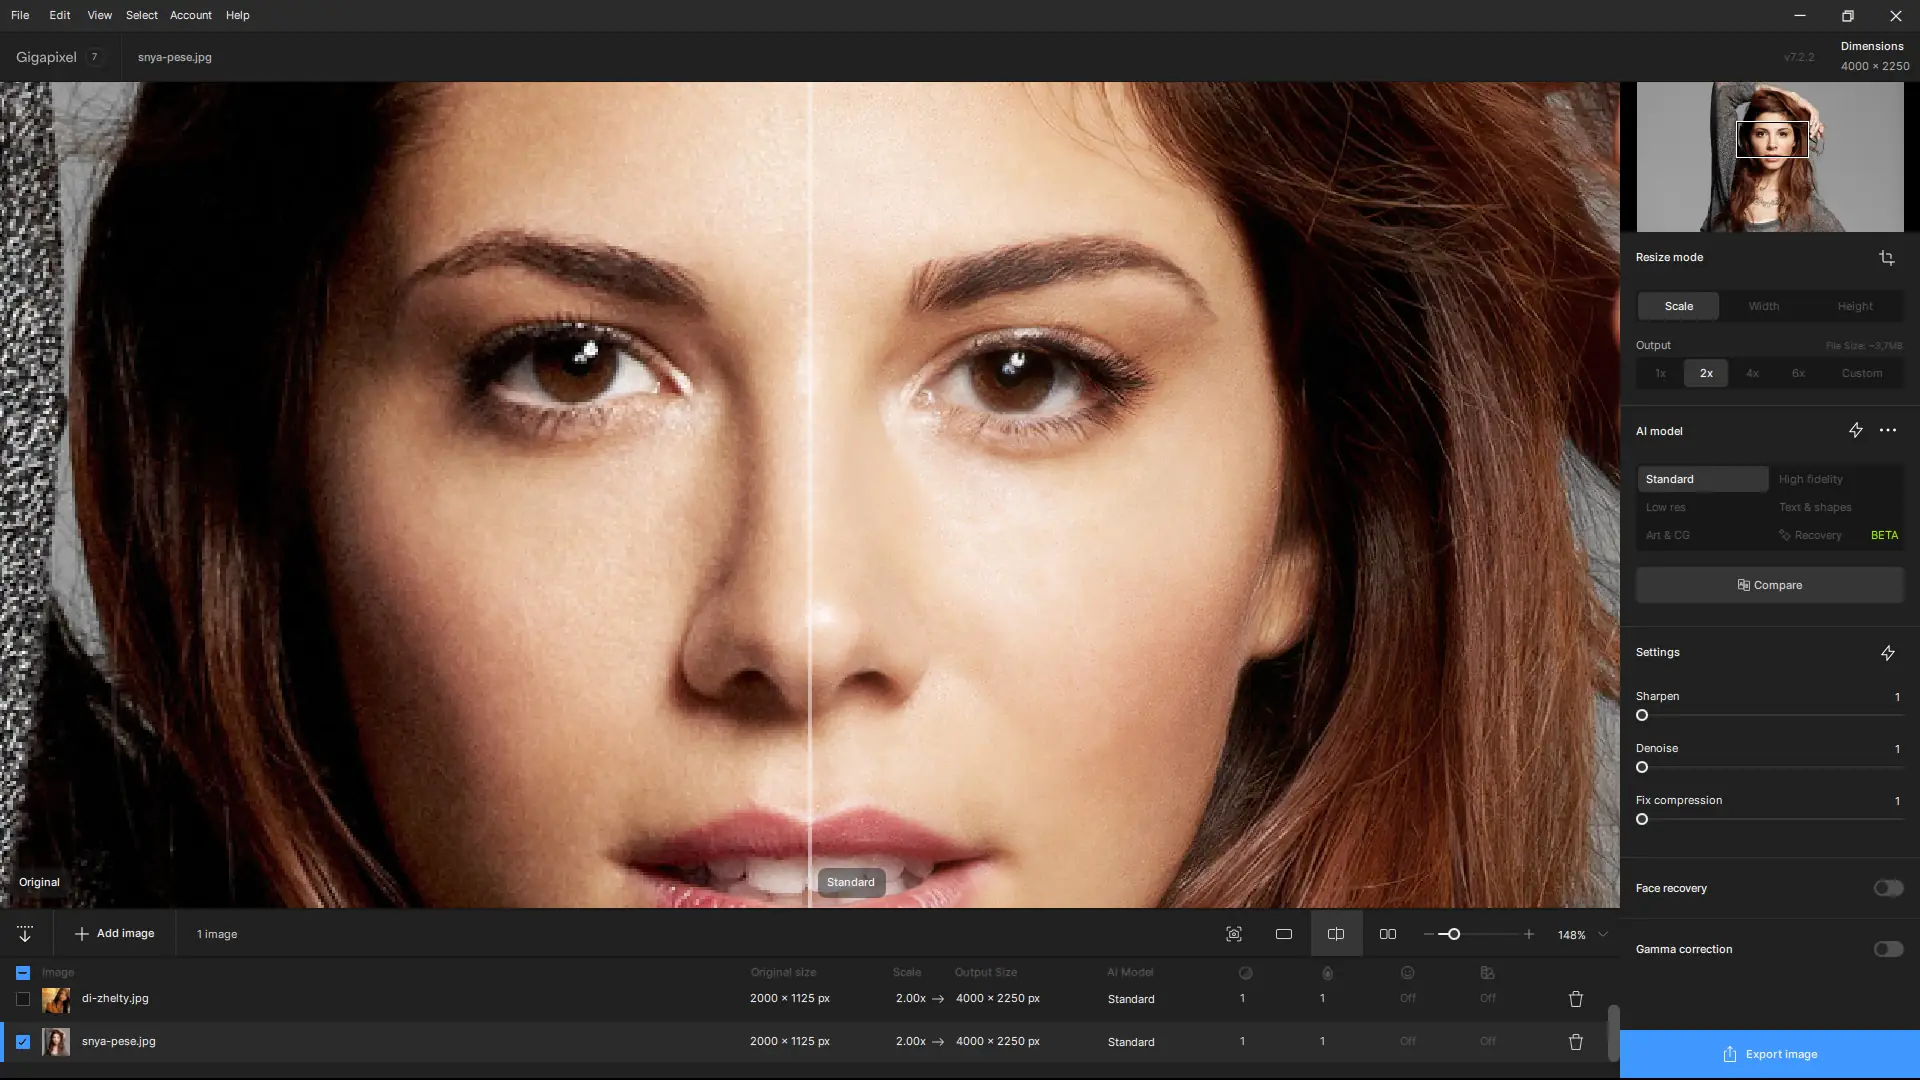Enable the Face recovery toggle
The image size is (1920, 1080).
(x=1887, y=888)
